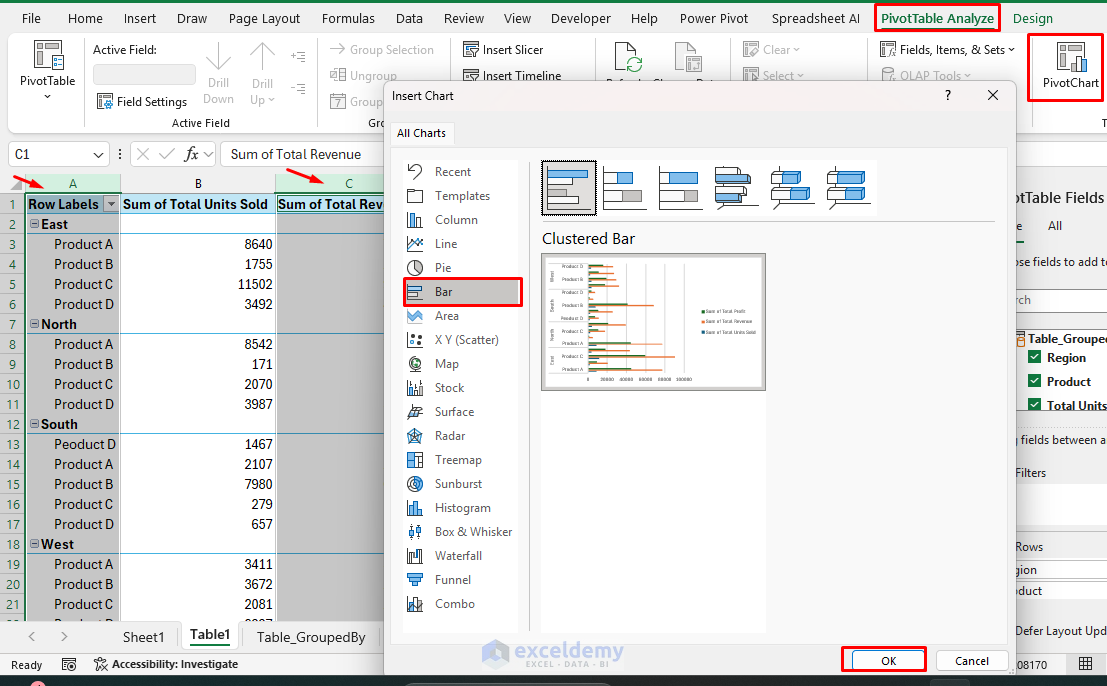Open the Row Labels filter dropdown
The width and height of the screenshot is (1107, 686).
click(110, 204)
